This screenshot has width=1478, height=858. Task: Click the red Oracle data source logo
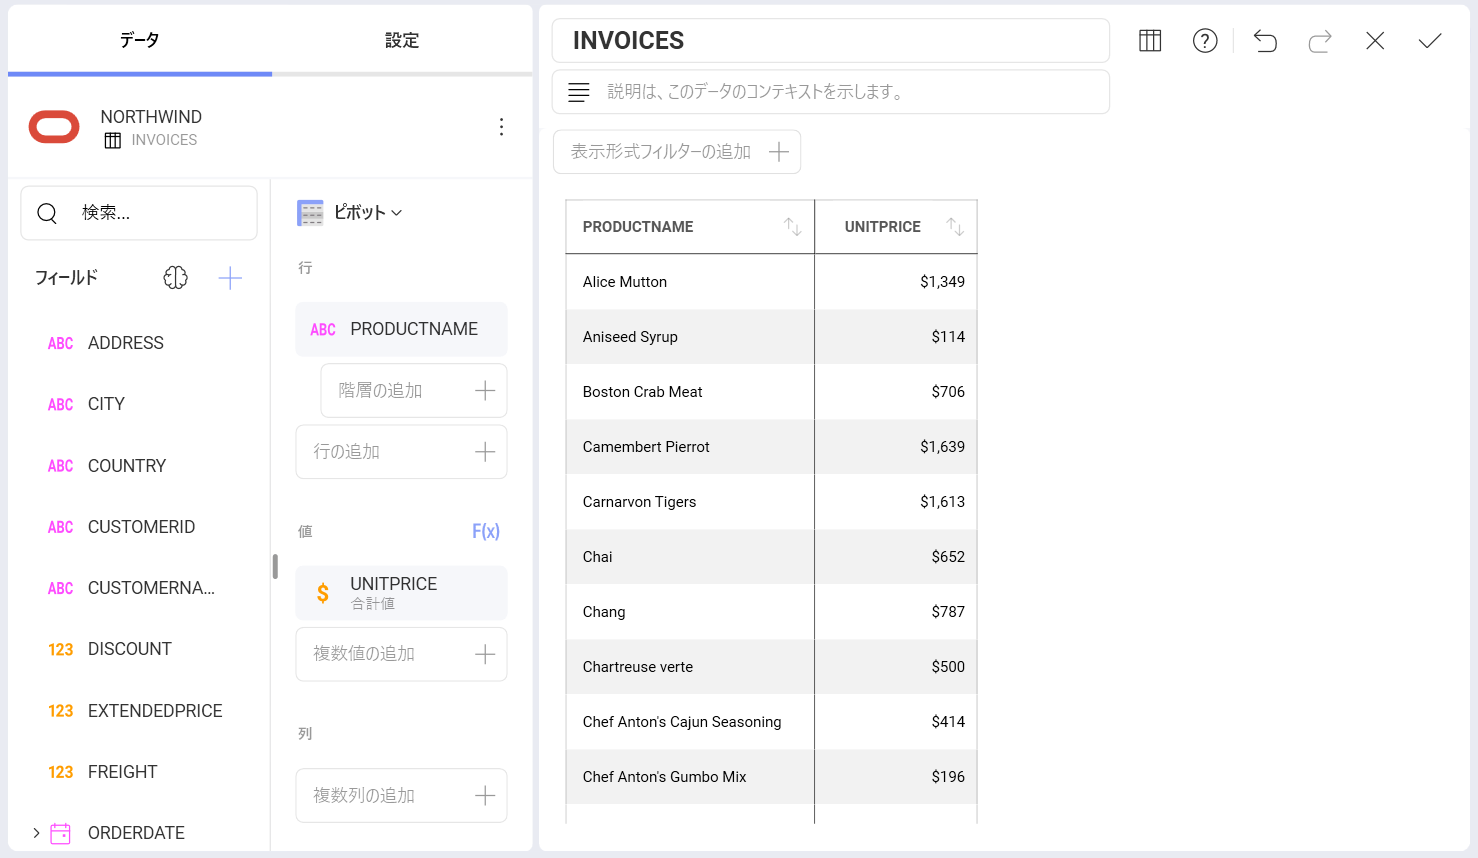click(54, 127)
